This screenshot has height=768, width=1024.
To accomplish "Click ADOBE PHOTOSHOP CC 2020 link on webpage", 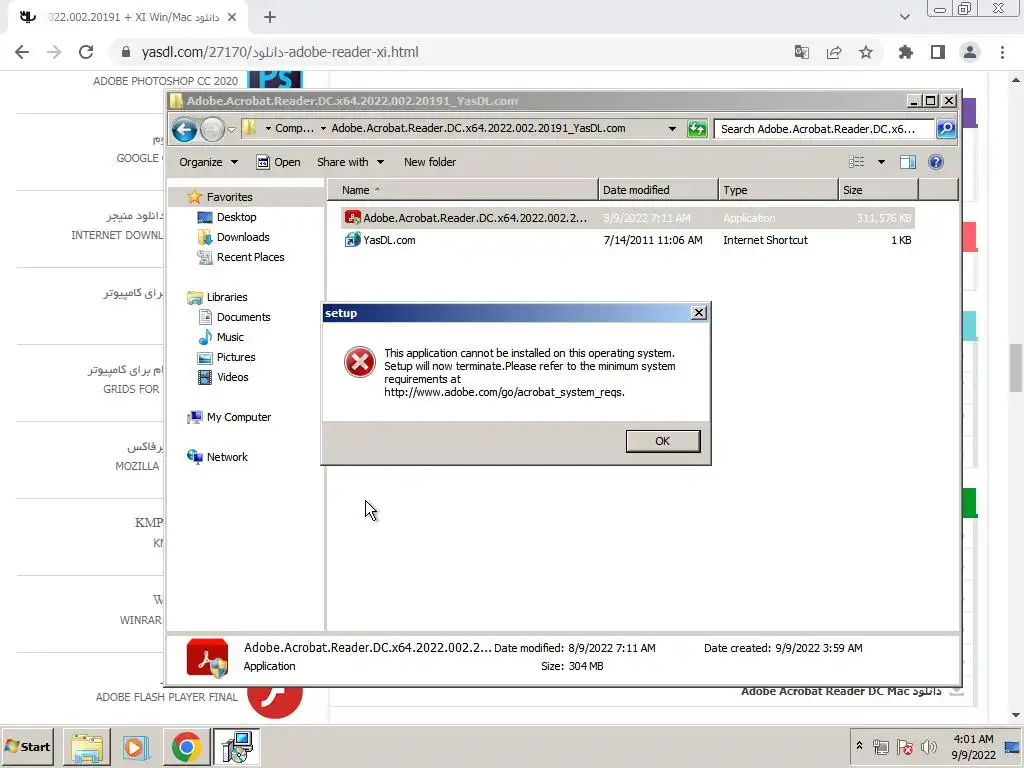I will (165, 81).
